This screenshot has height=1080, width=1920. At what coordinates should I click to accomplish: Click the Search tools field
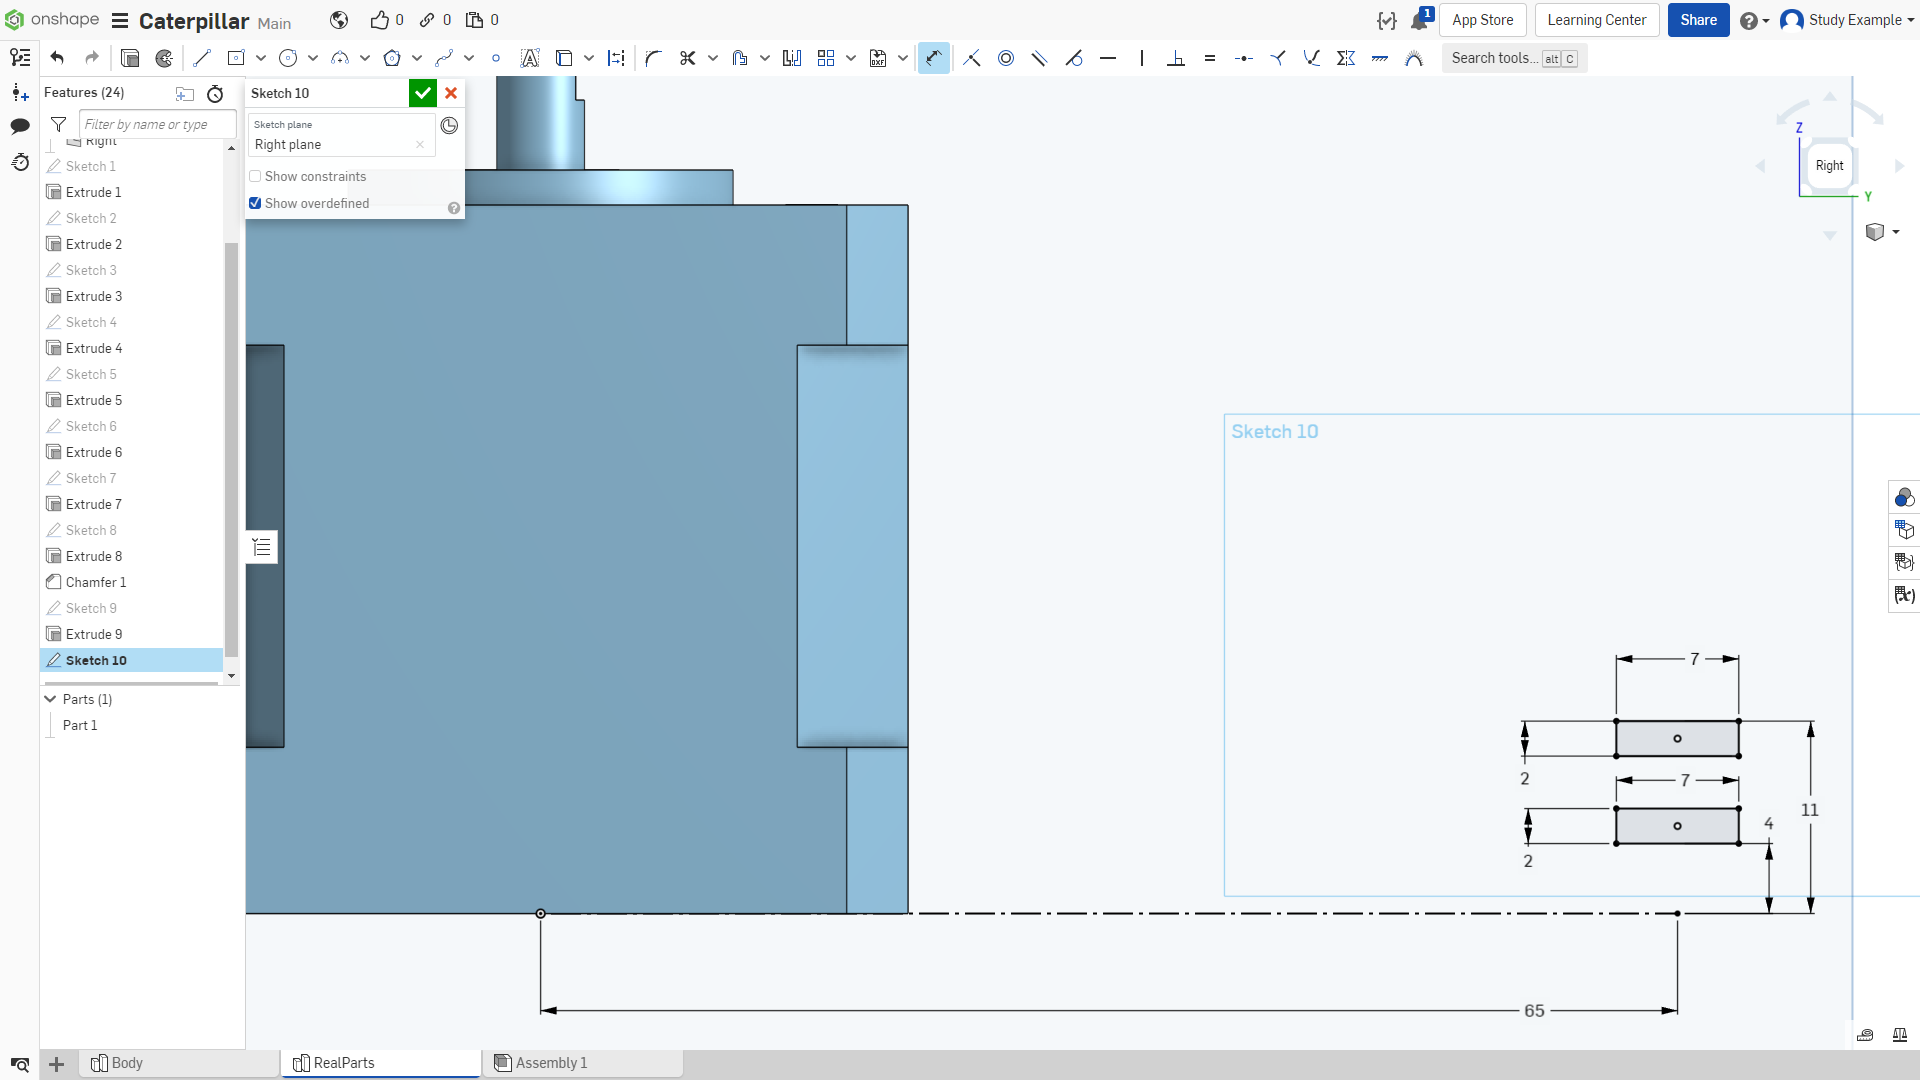(x=1514, y=58)
